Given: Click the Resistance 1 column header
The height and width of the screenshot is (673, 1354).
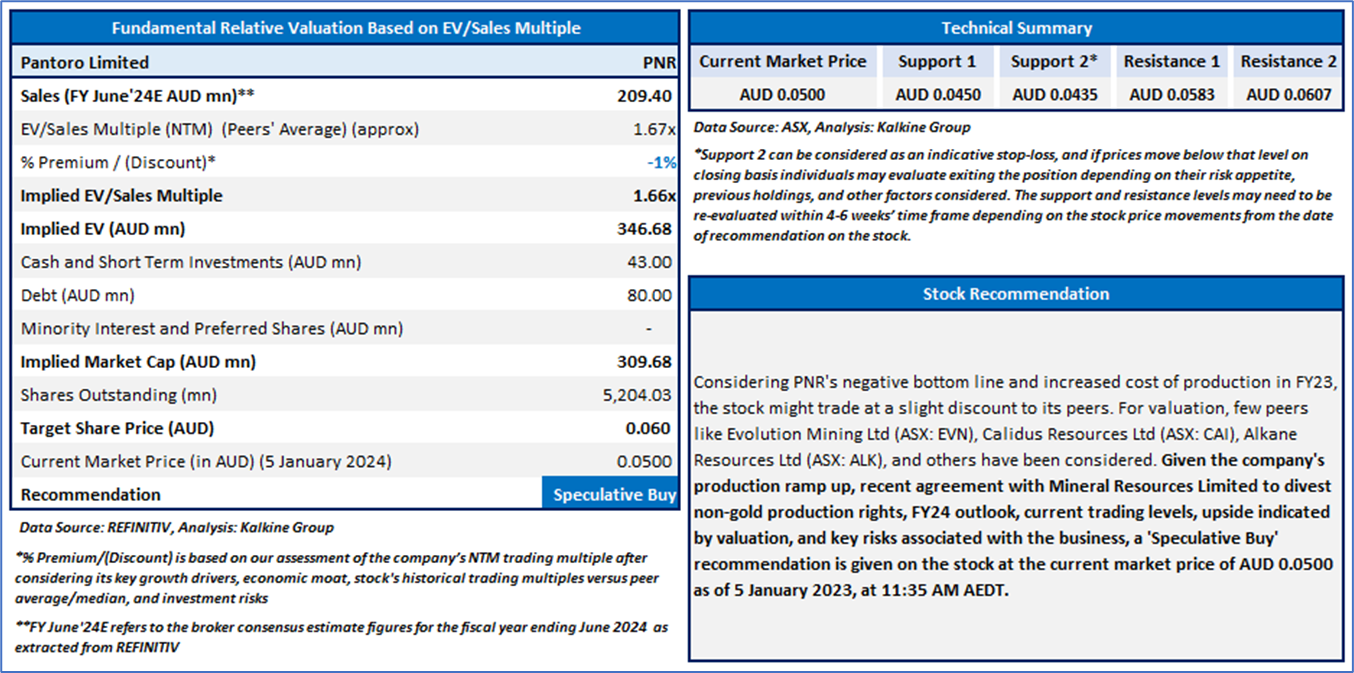Looking at the screenshot, I should point(1171,62).
